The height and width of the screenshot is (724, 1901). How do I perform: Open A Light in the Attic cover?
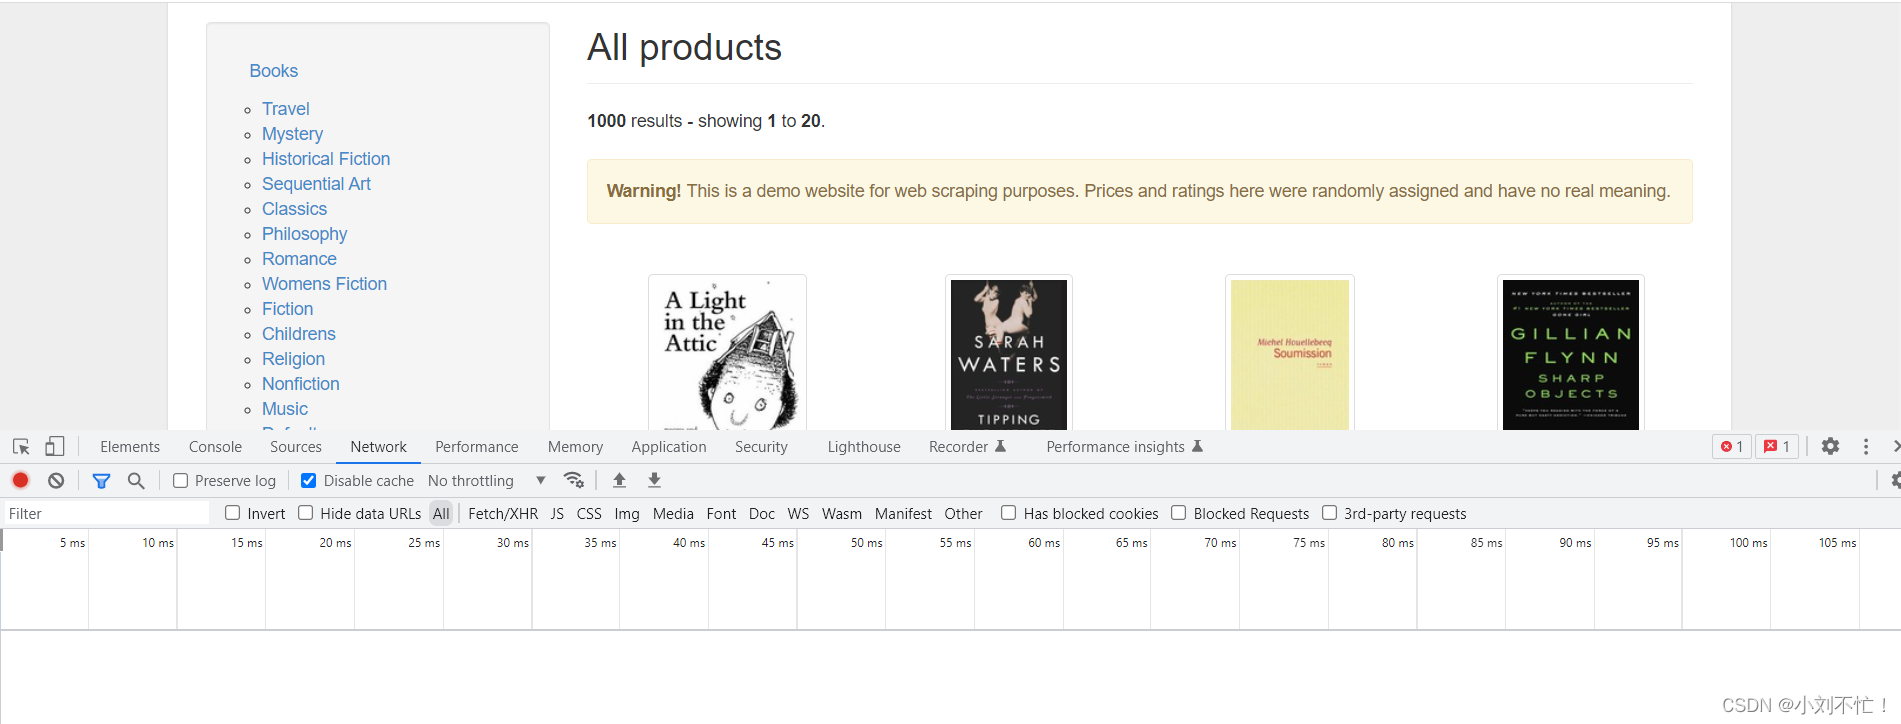click(x=728, y=353)
